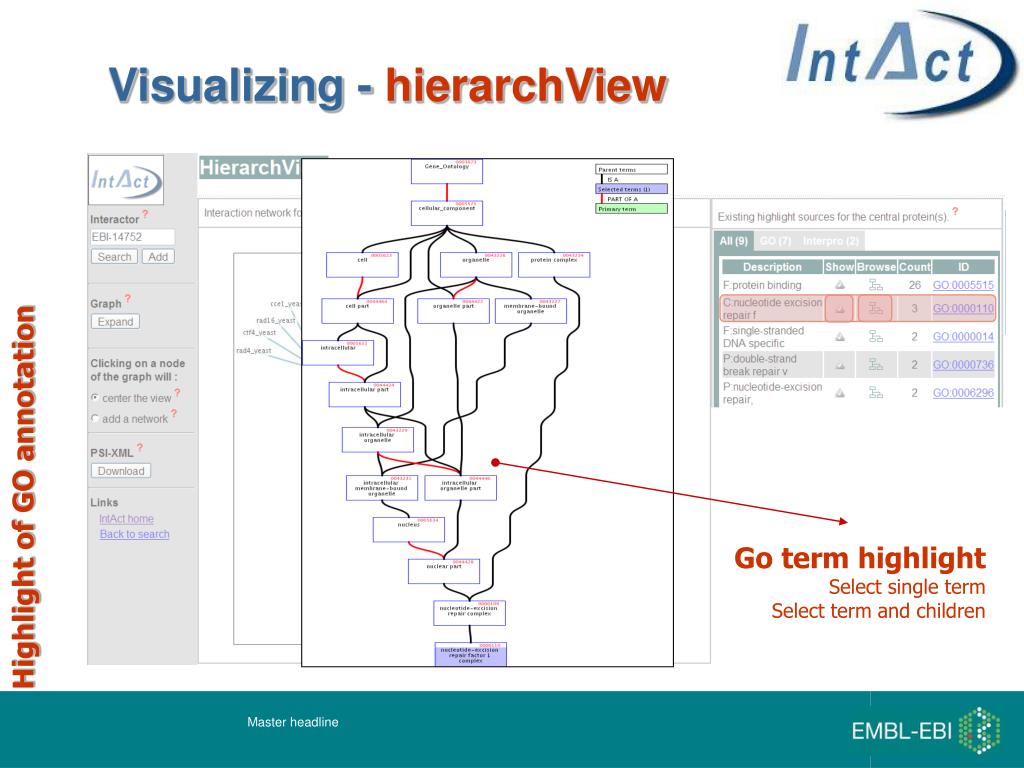Select the add a network radio option
The width and height of the screenshot is (1024, 768).
95,418
